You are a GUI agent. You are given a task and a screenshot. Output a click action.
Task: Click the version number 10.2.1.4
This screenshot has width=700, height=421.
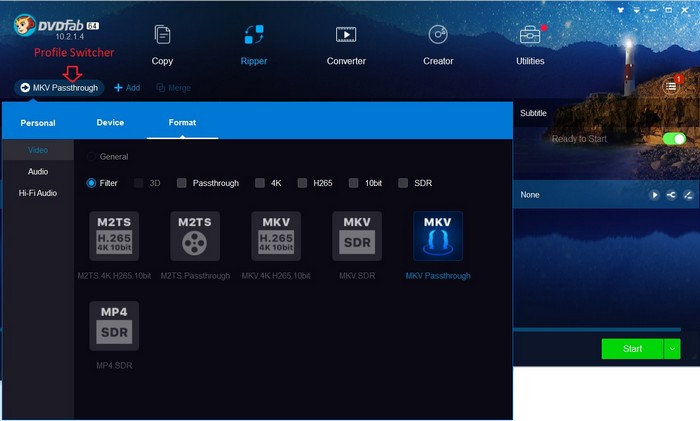70,37
